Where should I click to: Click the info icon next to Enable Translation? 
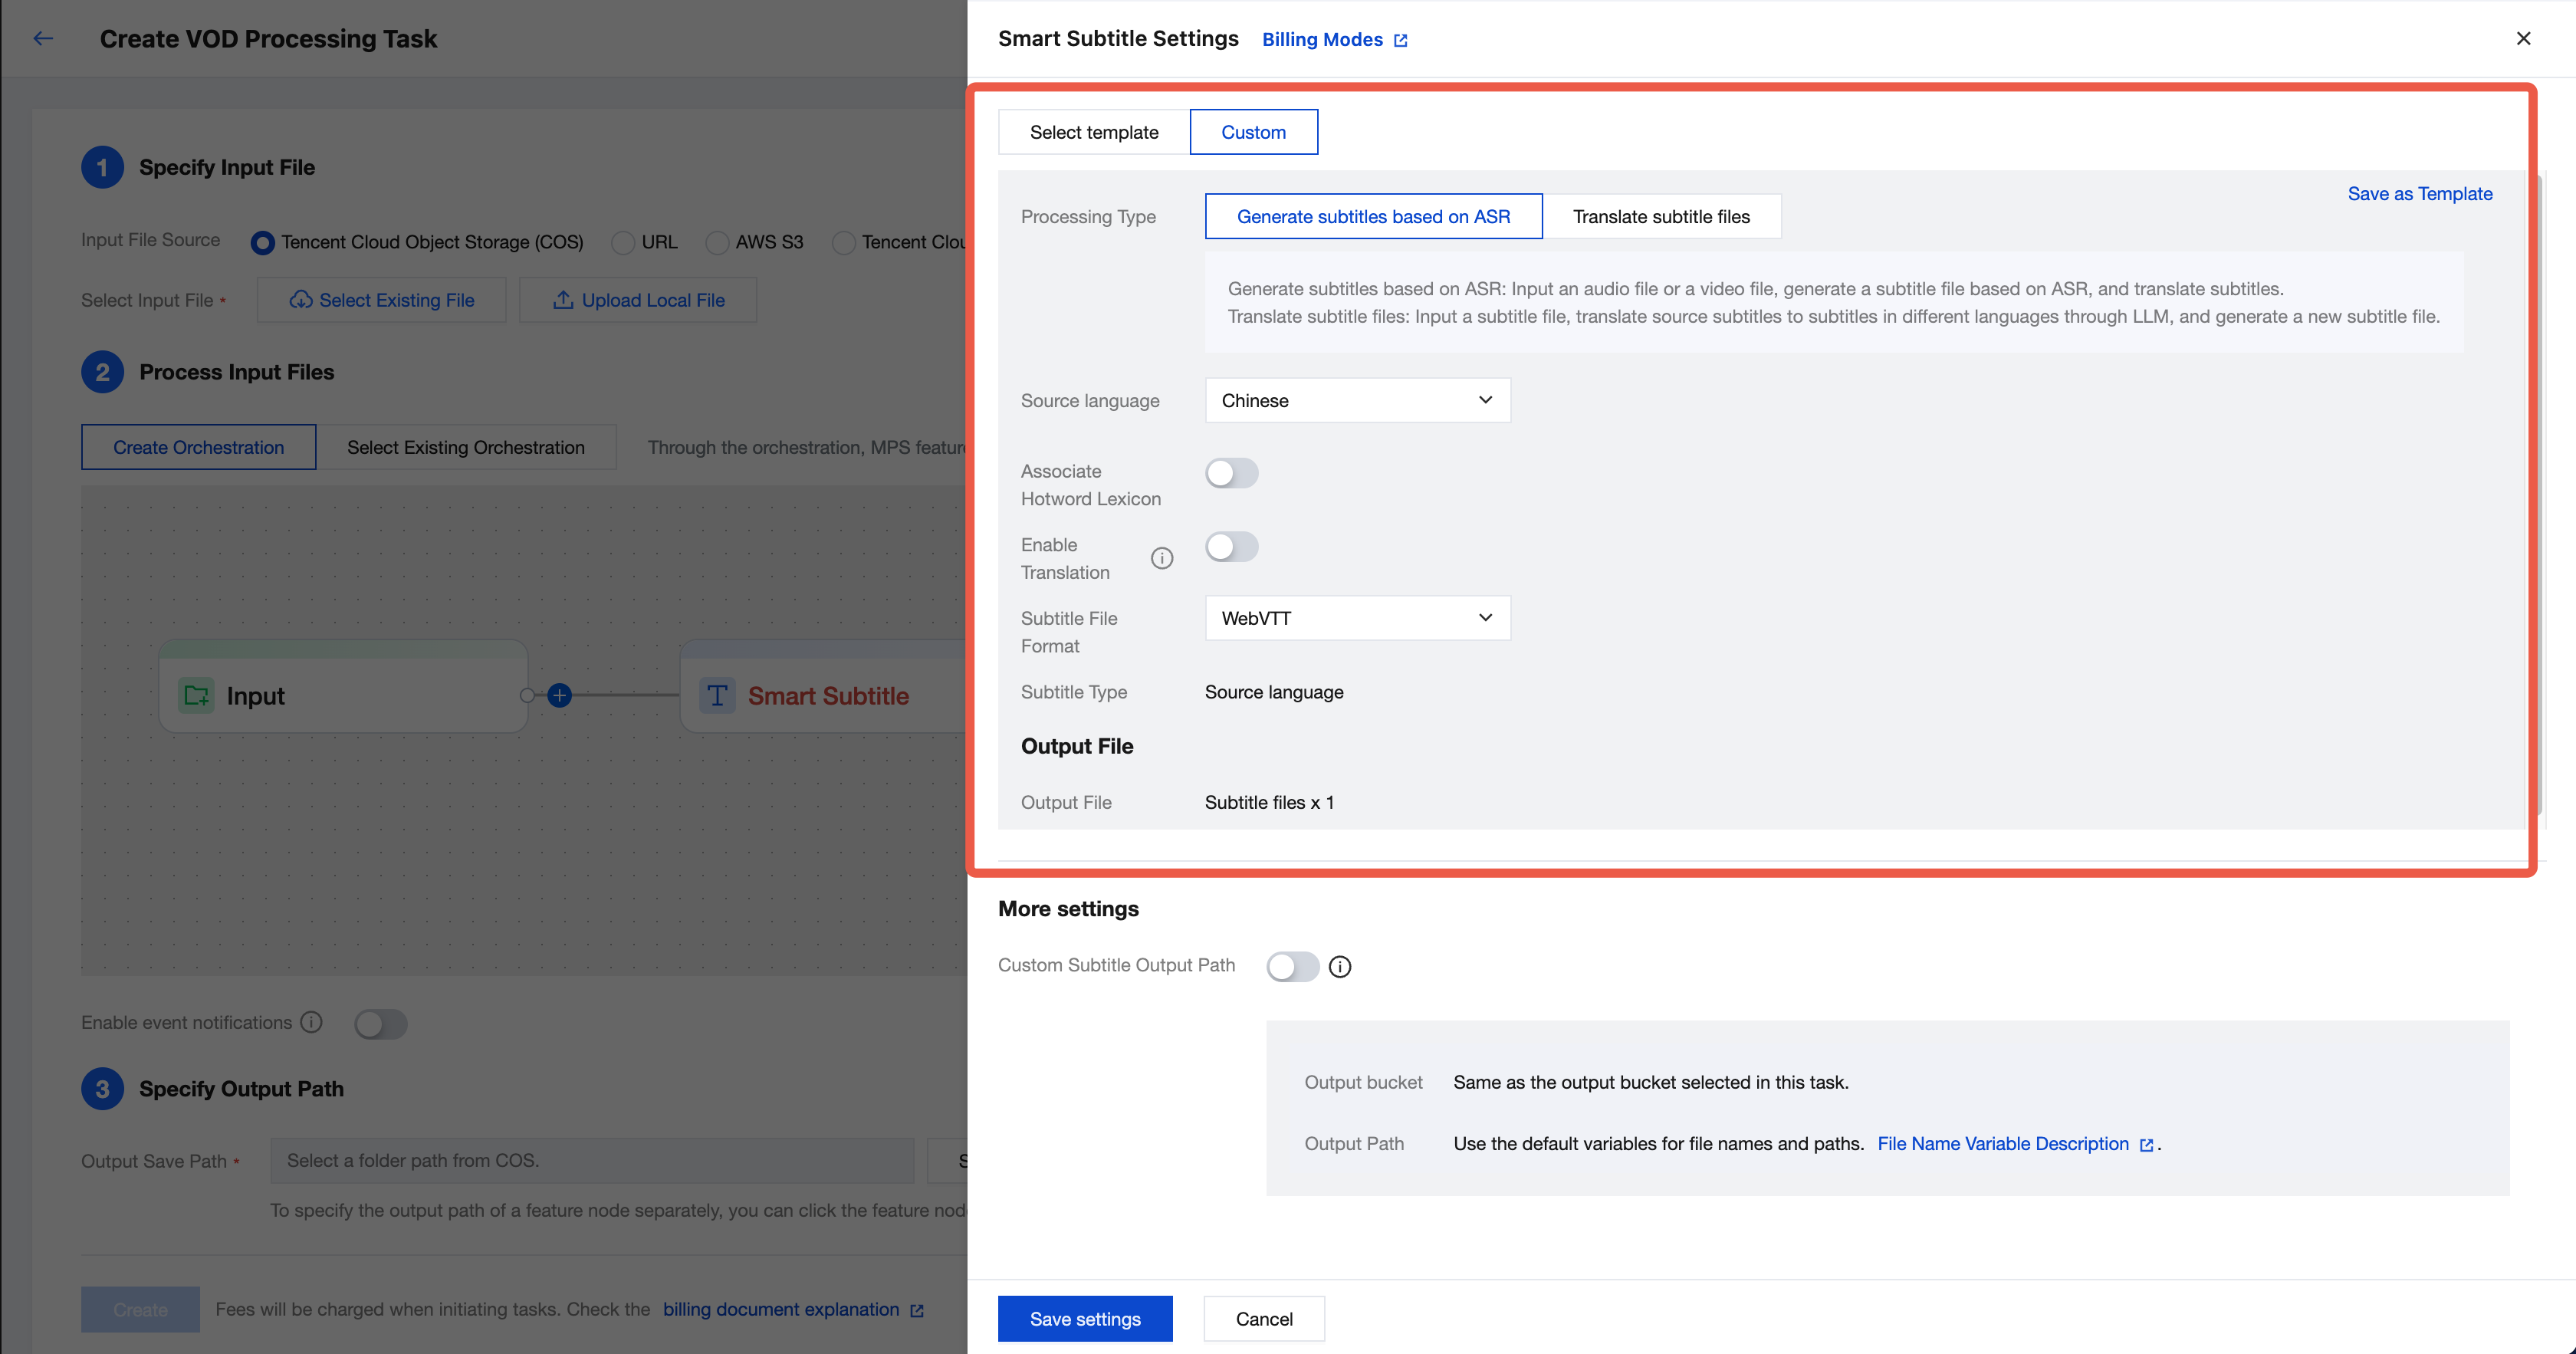pos(1161,558)
